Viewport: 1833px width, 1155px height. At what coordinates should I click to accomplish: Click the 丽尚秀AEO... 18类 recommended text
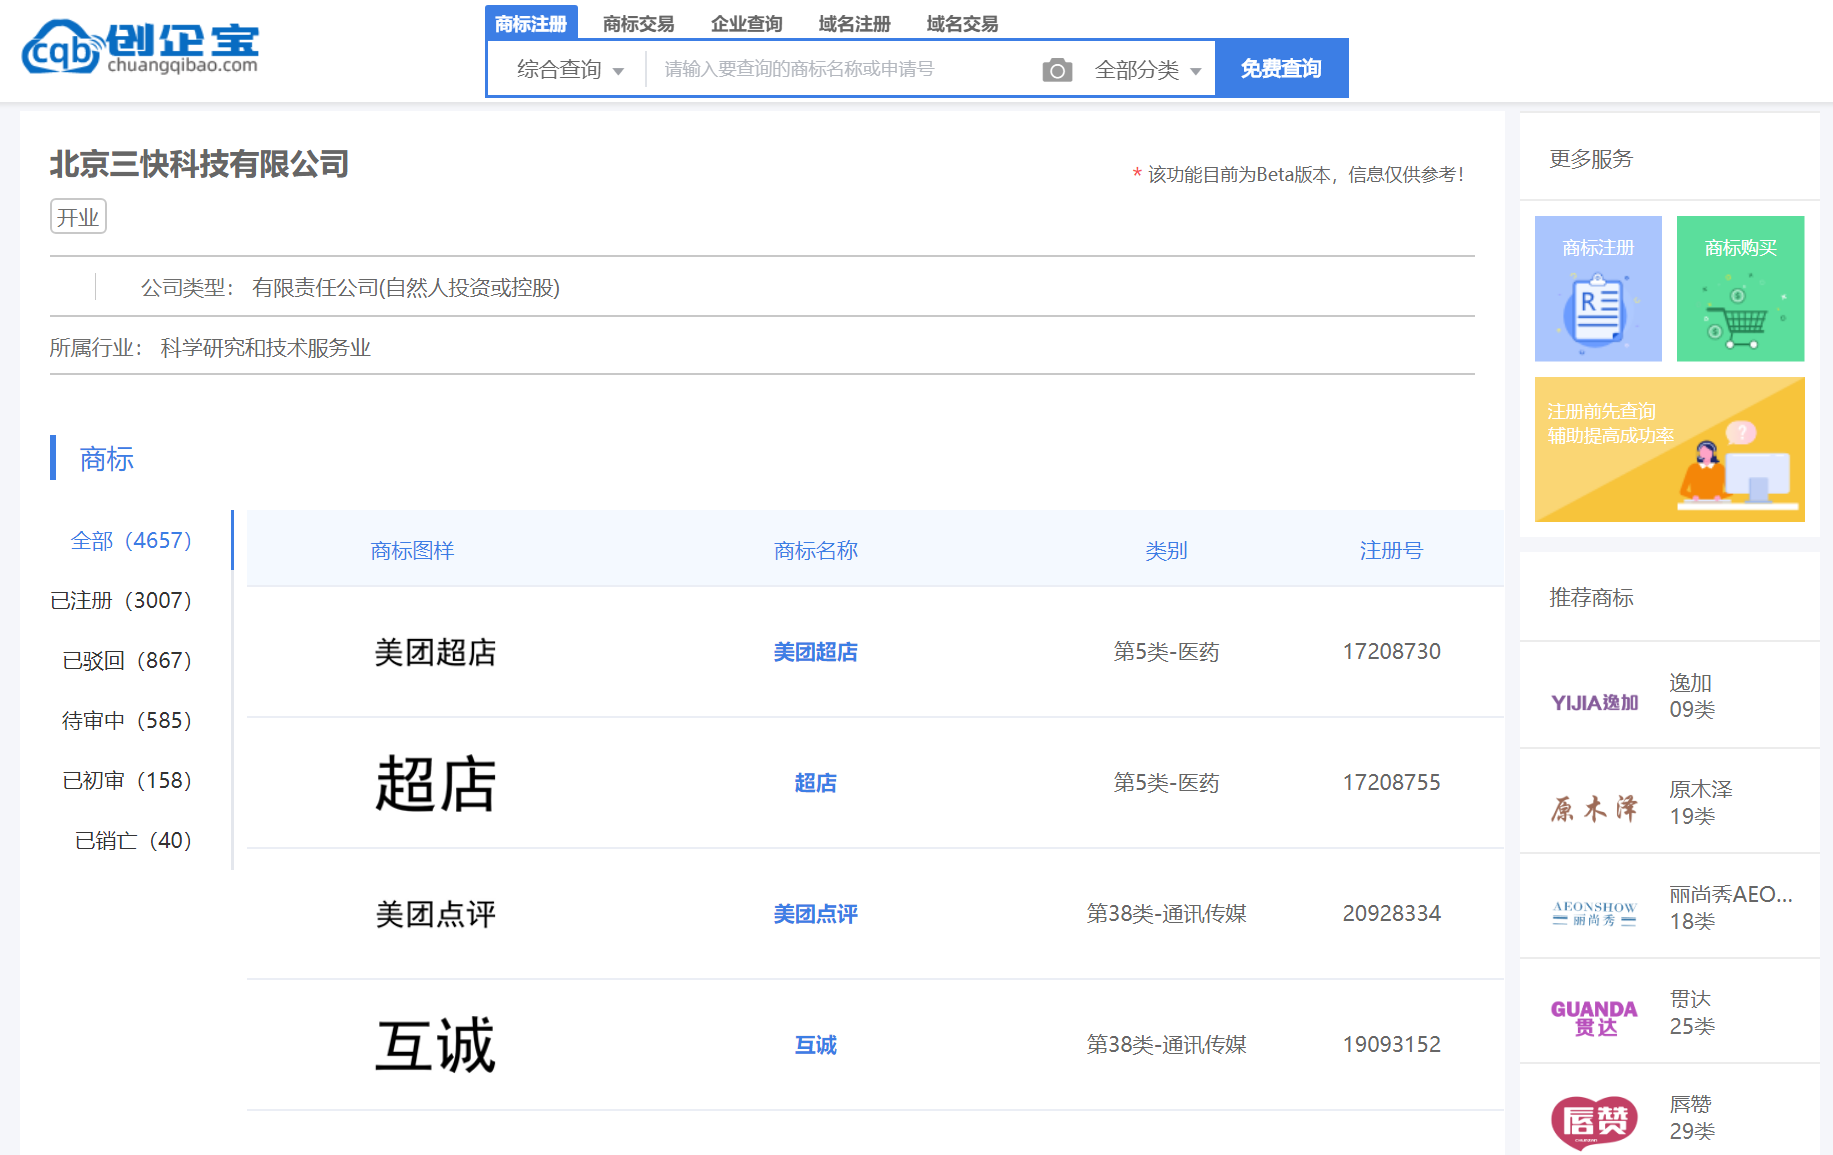[x=1731, y=908]
